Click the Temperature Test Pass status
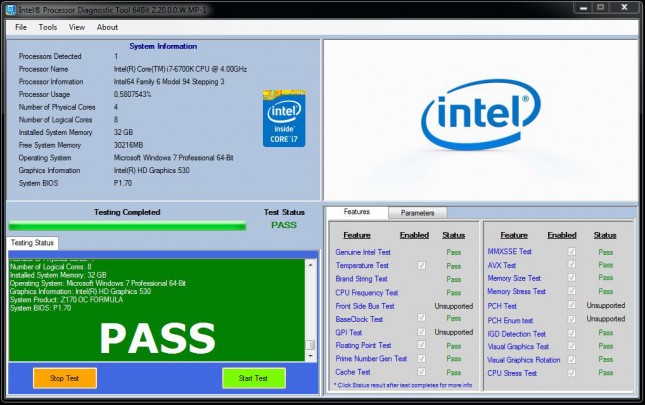Image resolution: width=645 pixels, height=405 pixels. coord(454,266)
